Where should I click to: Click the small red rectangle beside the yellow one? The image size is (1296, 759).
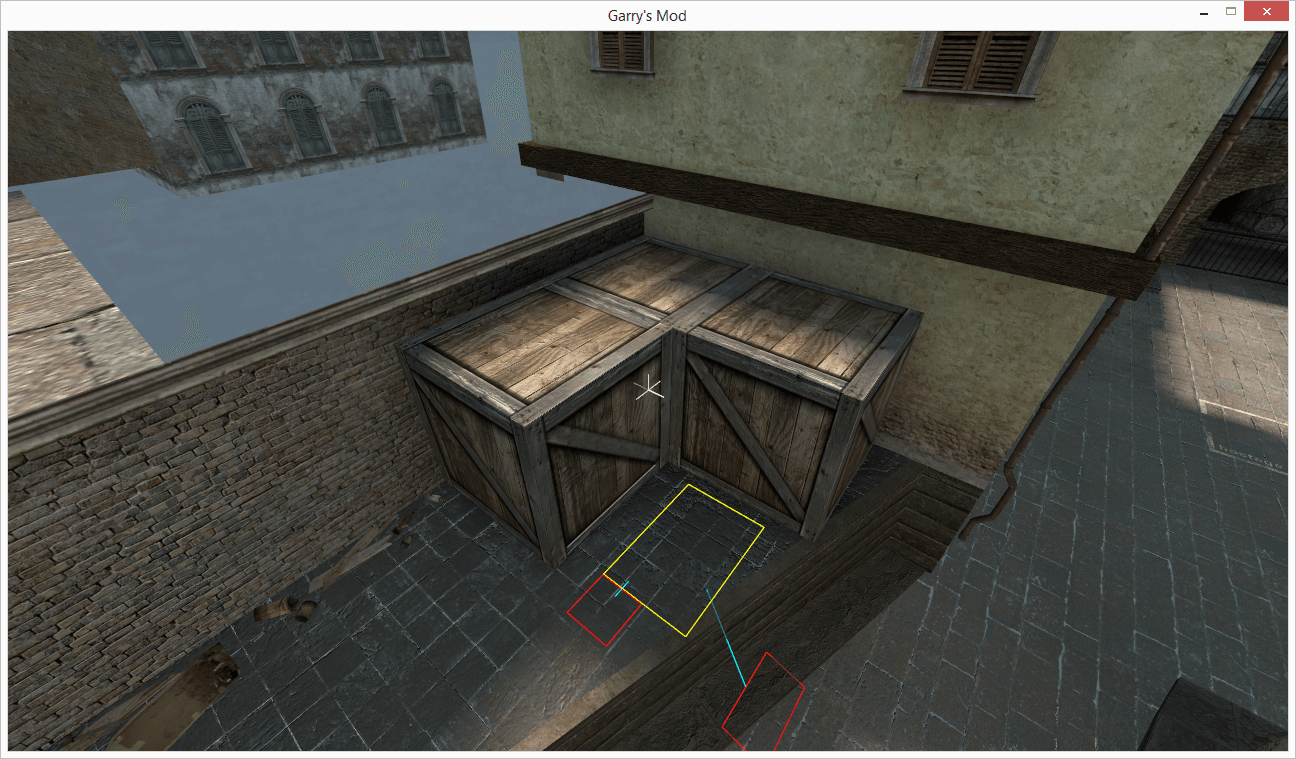[605, 609]
